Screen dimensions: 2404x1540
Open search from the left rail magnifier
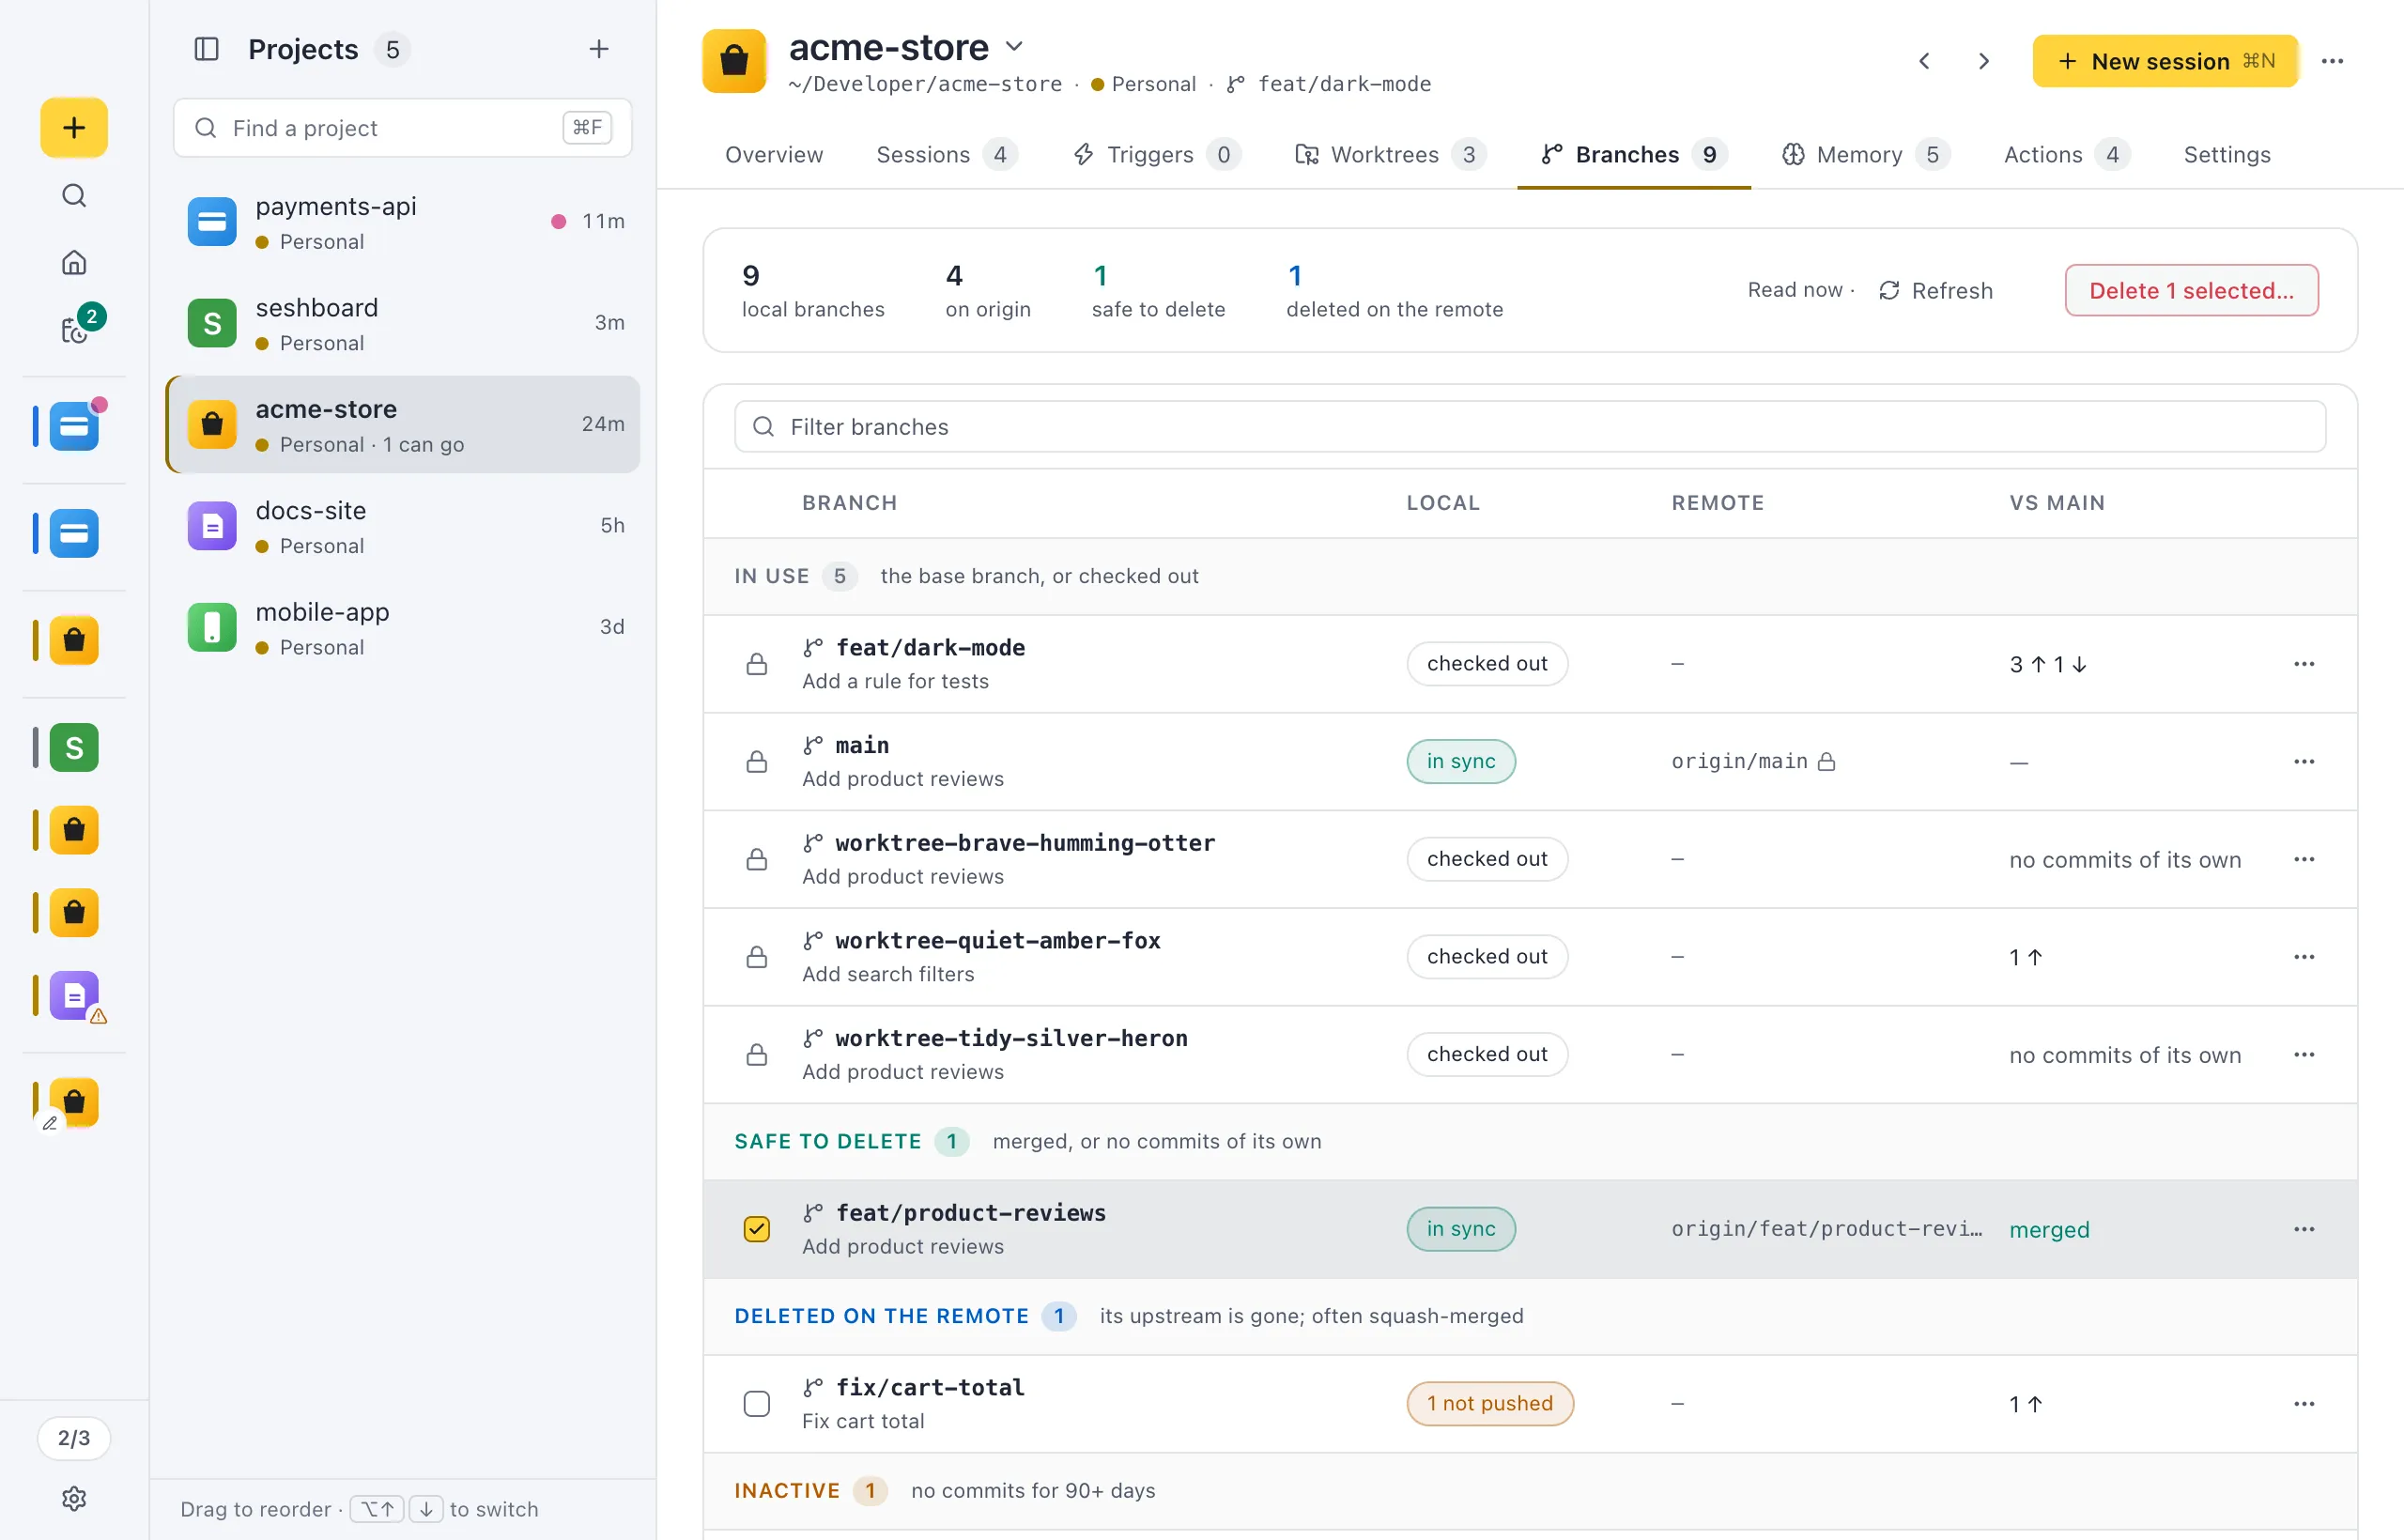pos(74,195)
